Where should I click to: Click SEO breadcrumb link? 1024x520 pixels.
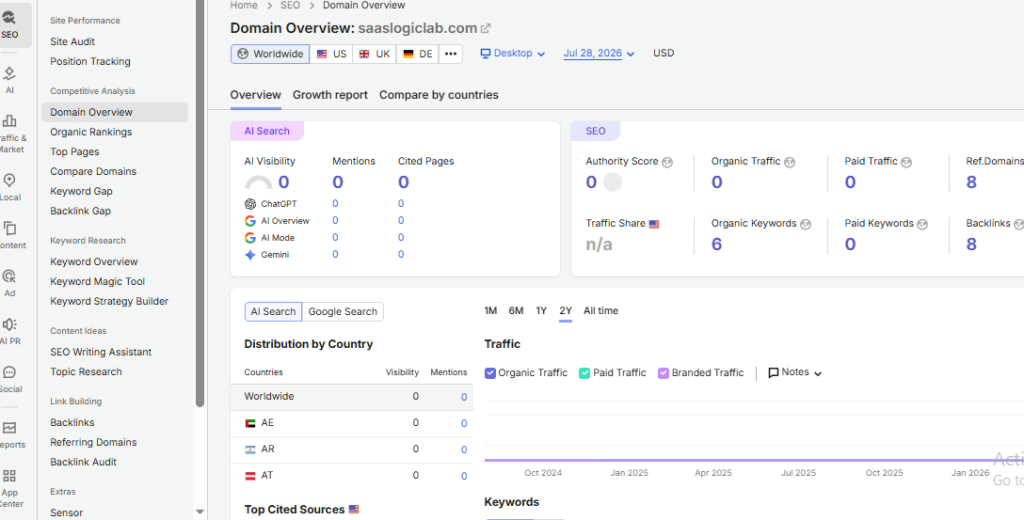(290, 5)
